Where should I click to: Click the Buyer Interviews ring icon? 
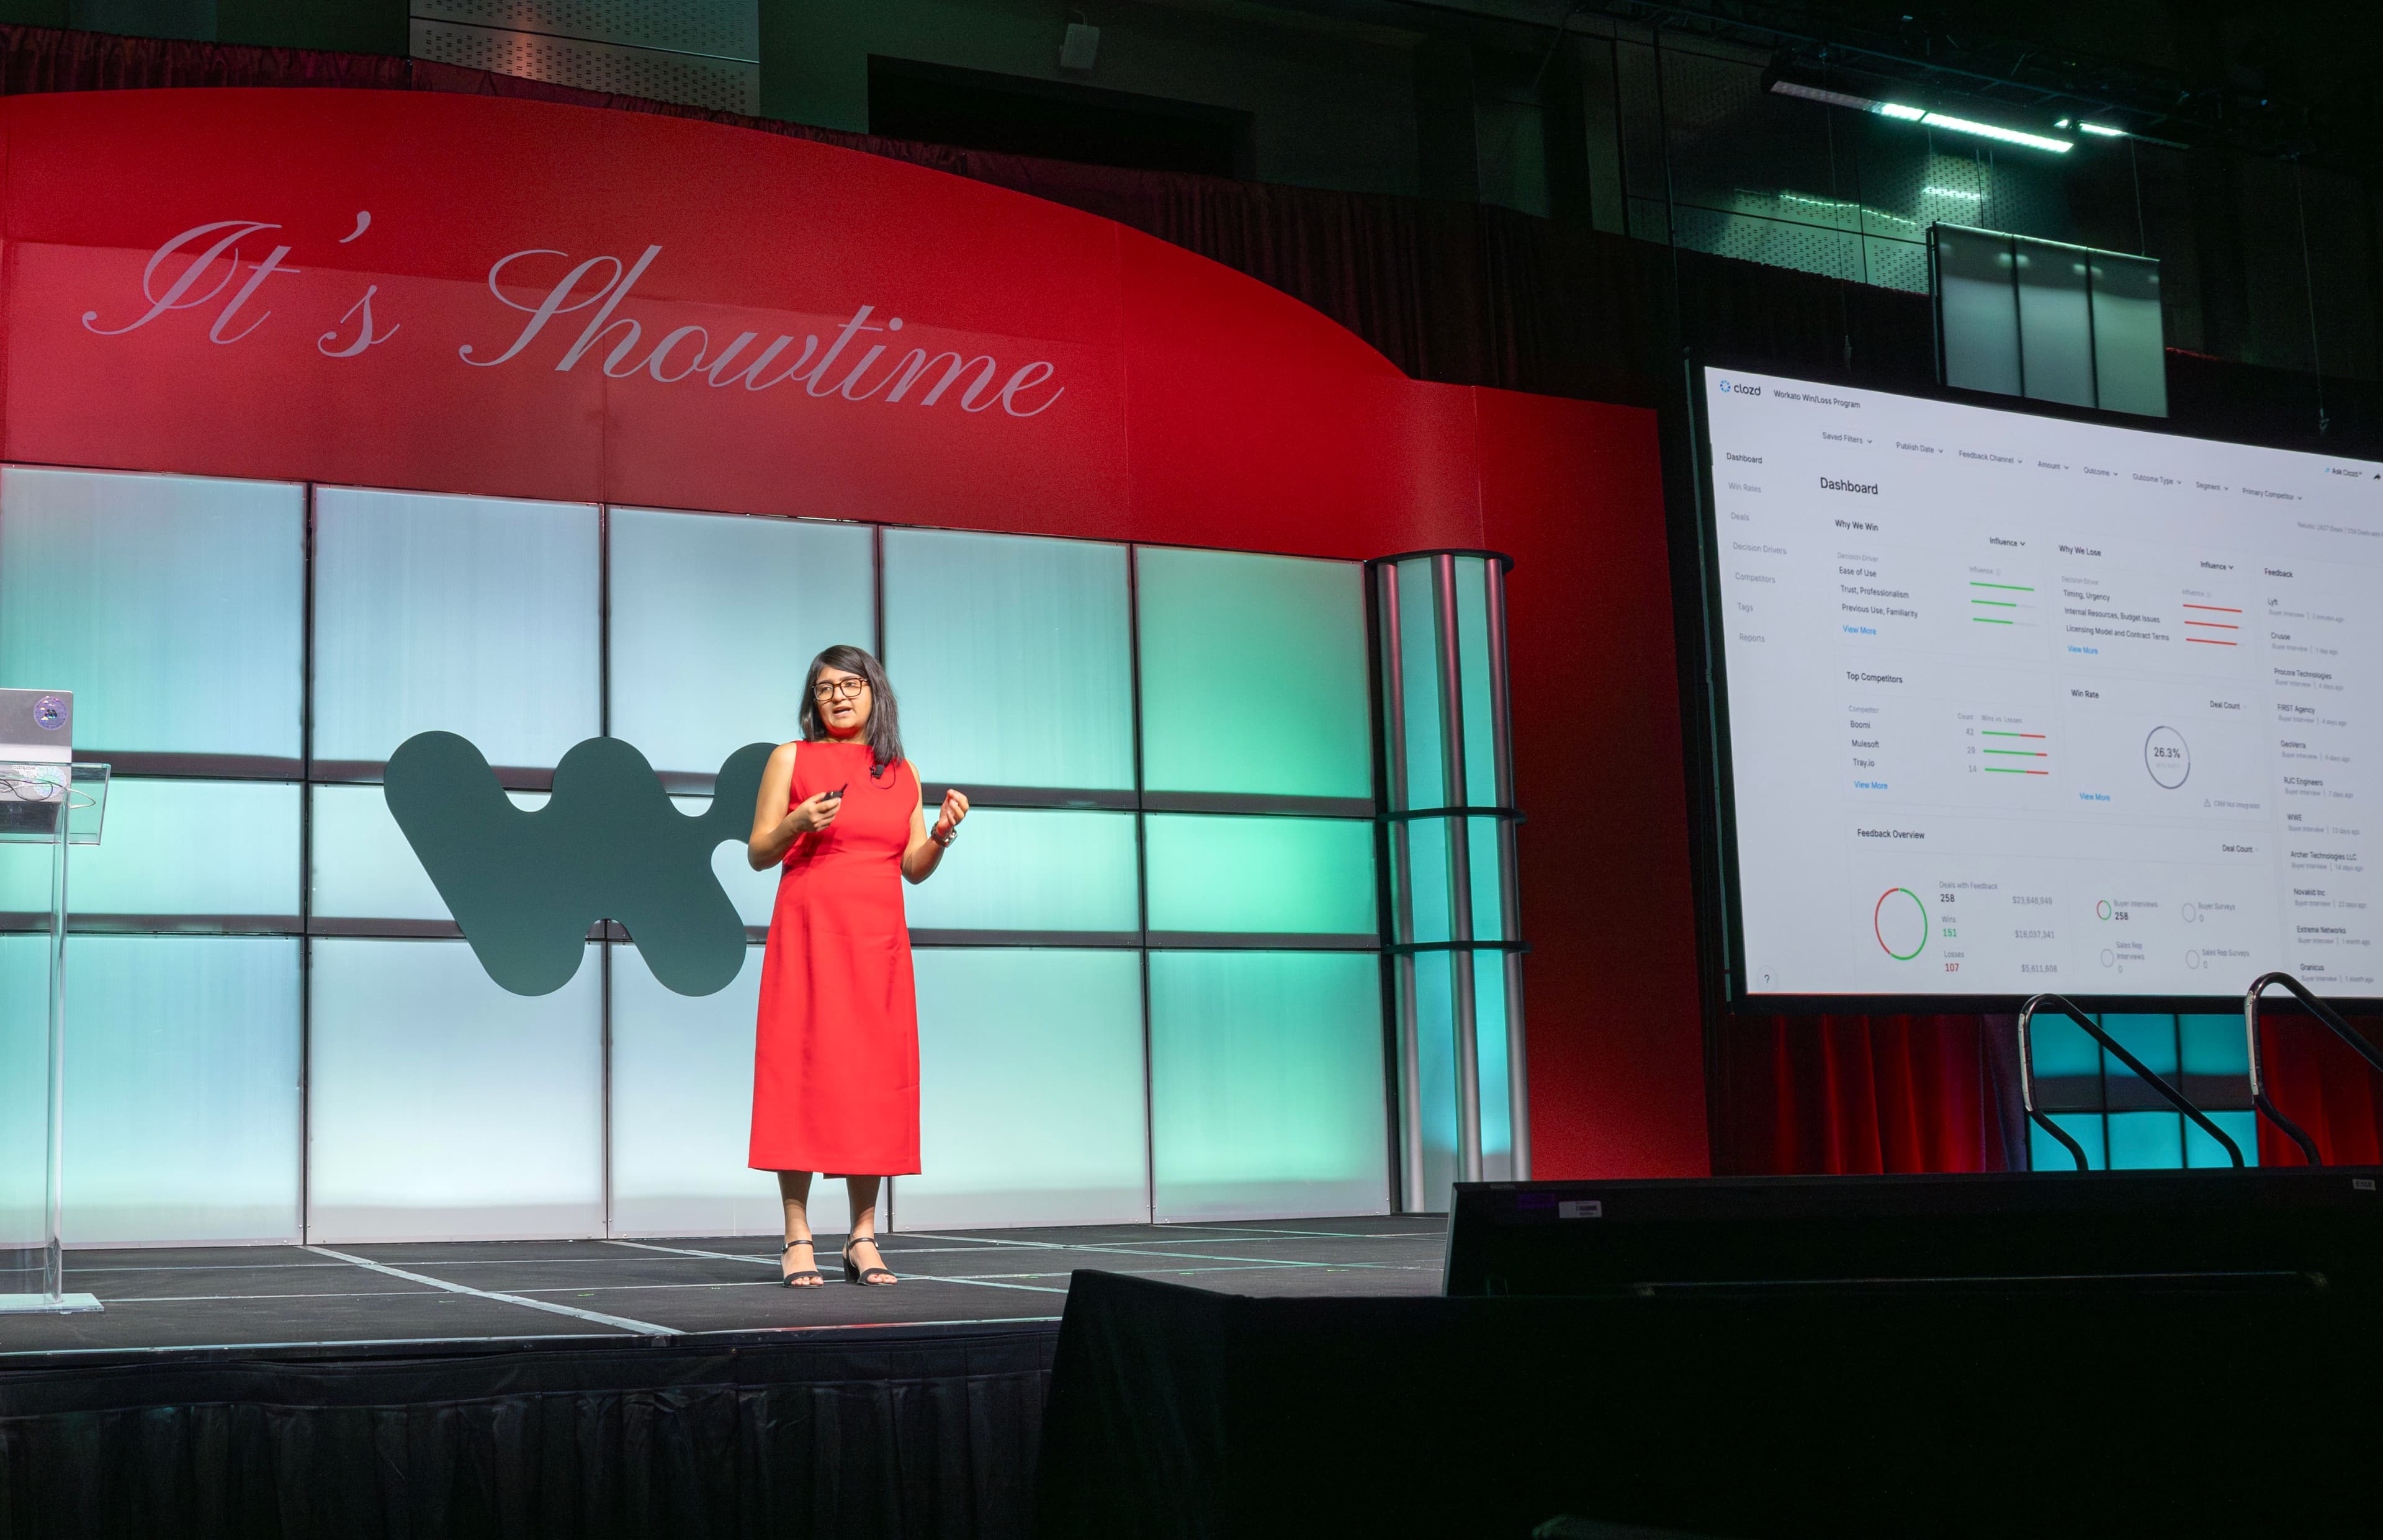(x=2104, y=909)
